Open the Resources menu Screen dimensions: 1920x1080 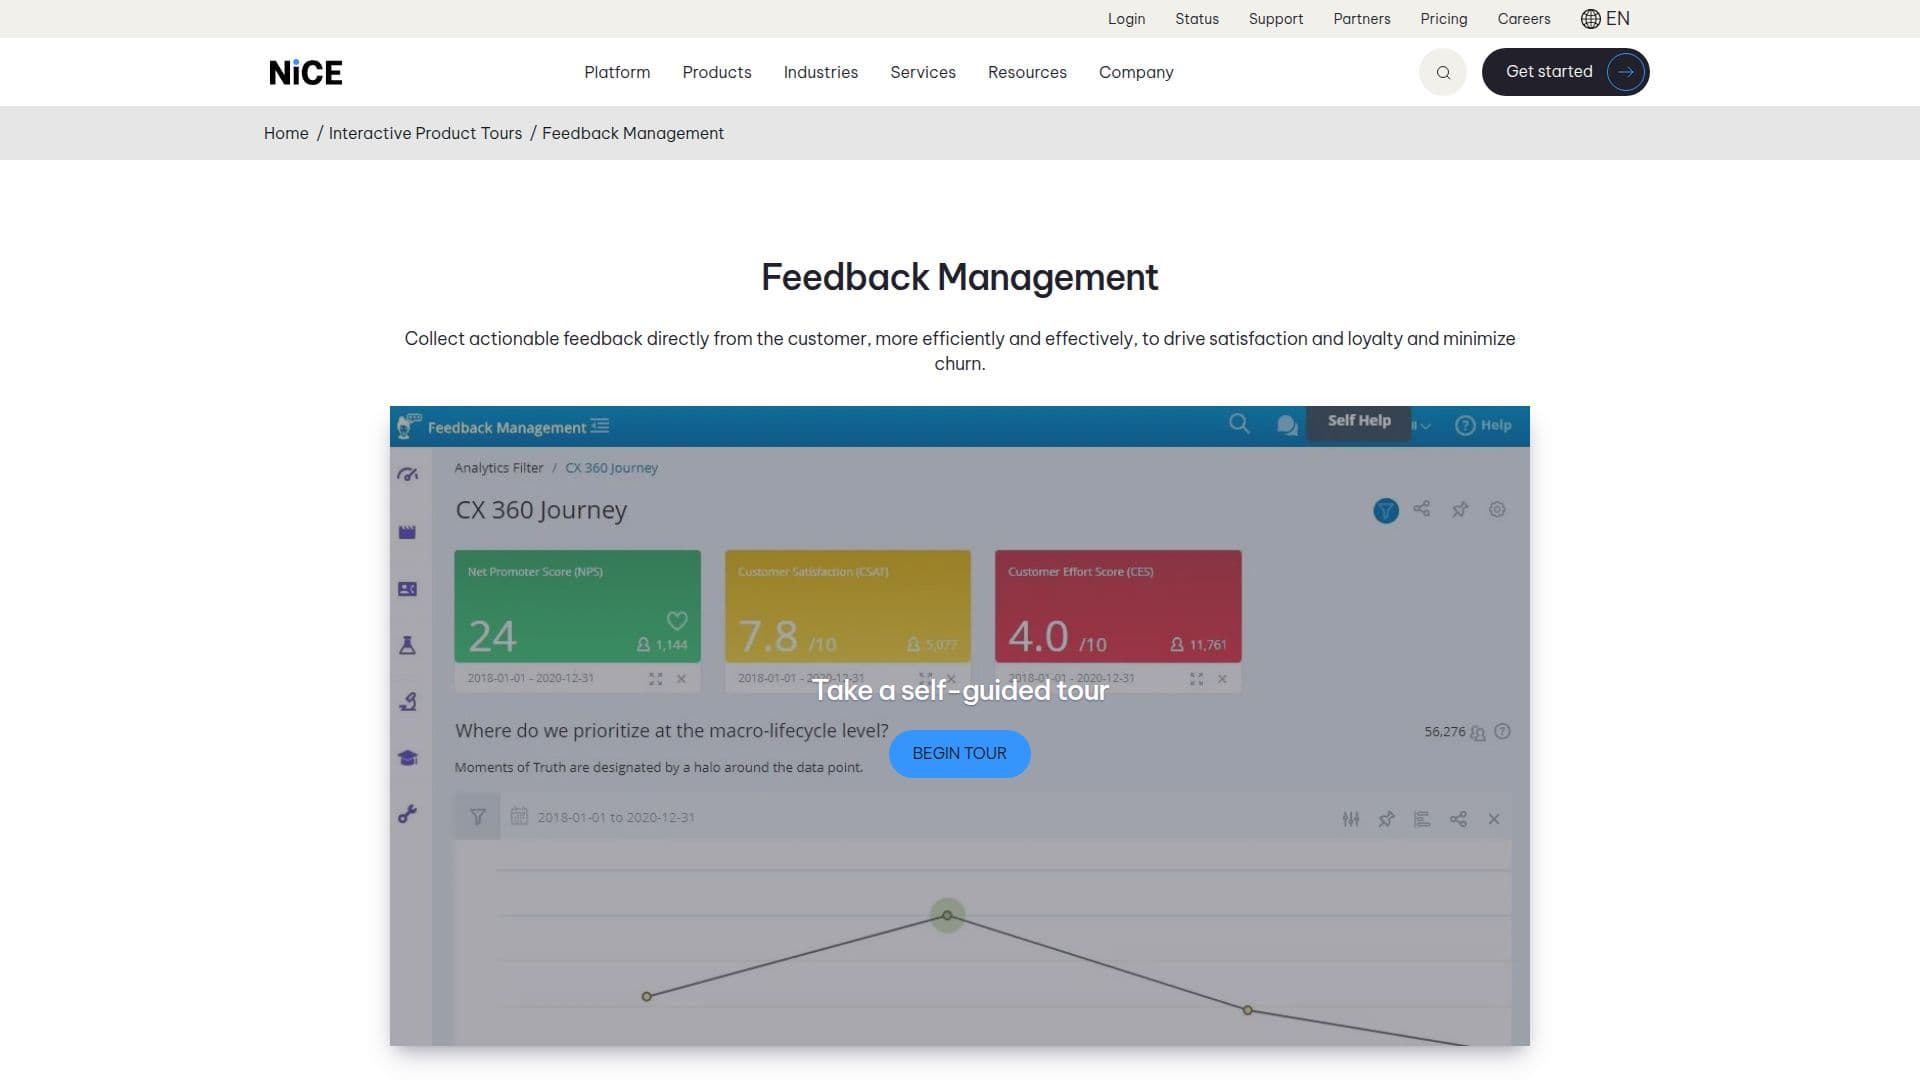(1027, 72)
